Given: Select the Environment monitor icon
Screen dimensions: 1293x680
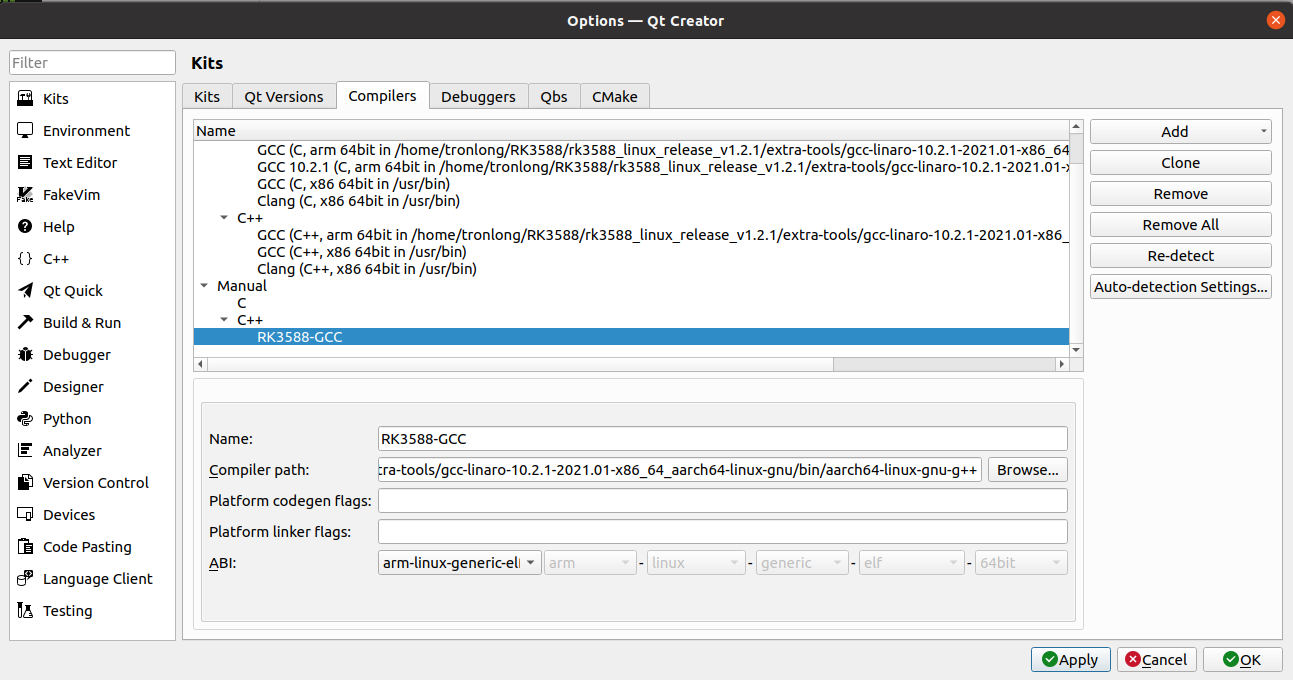Looking at the screenshot, I should [26, 131].
